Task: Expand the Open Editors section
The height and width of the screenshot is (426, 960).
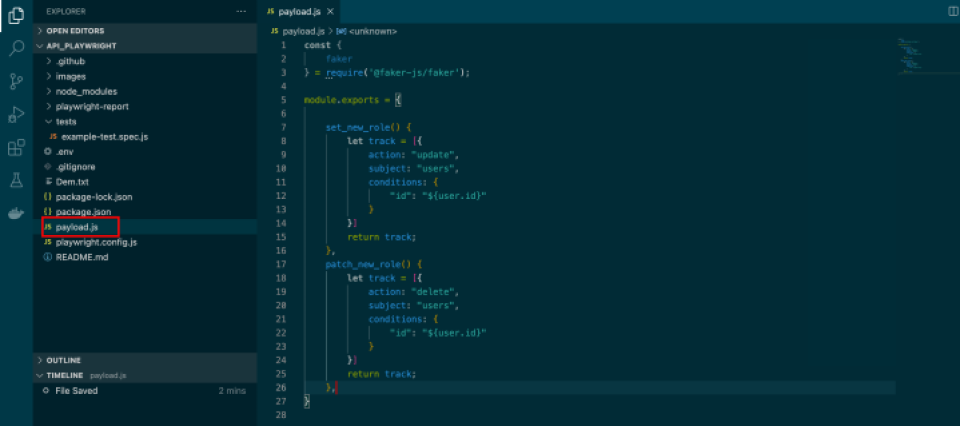Action: (145, 31)
